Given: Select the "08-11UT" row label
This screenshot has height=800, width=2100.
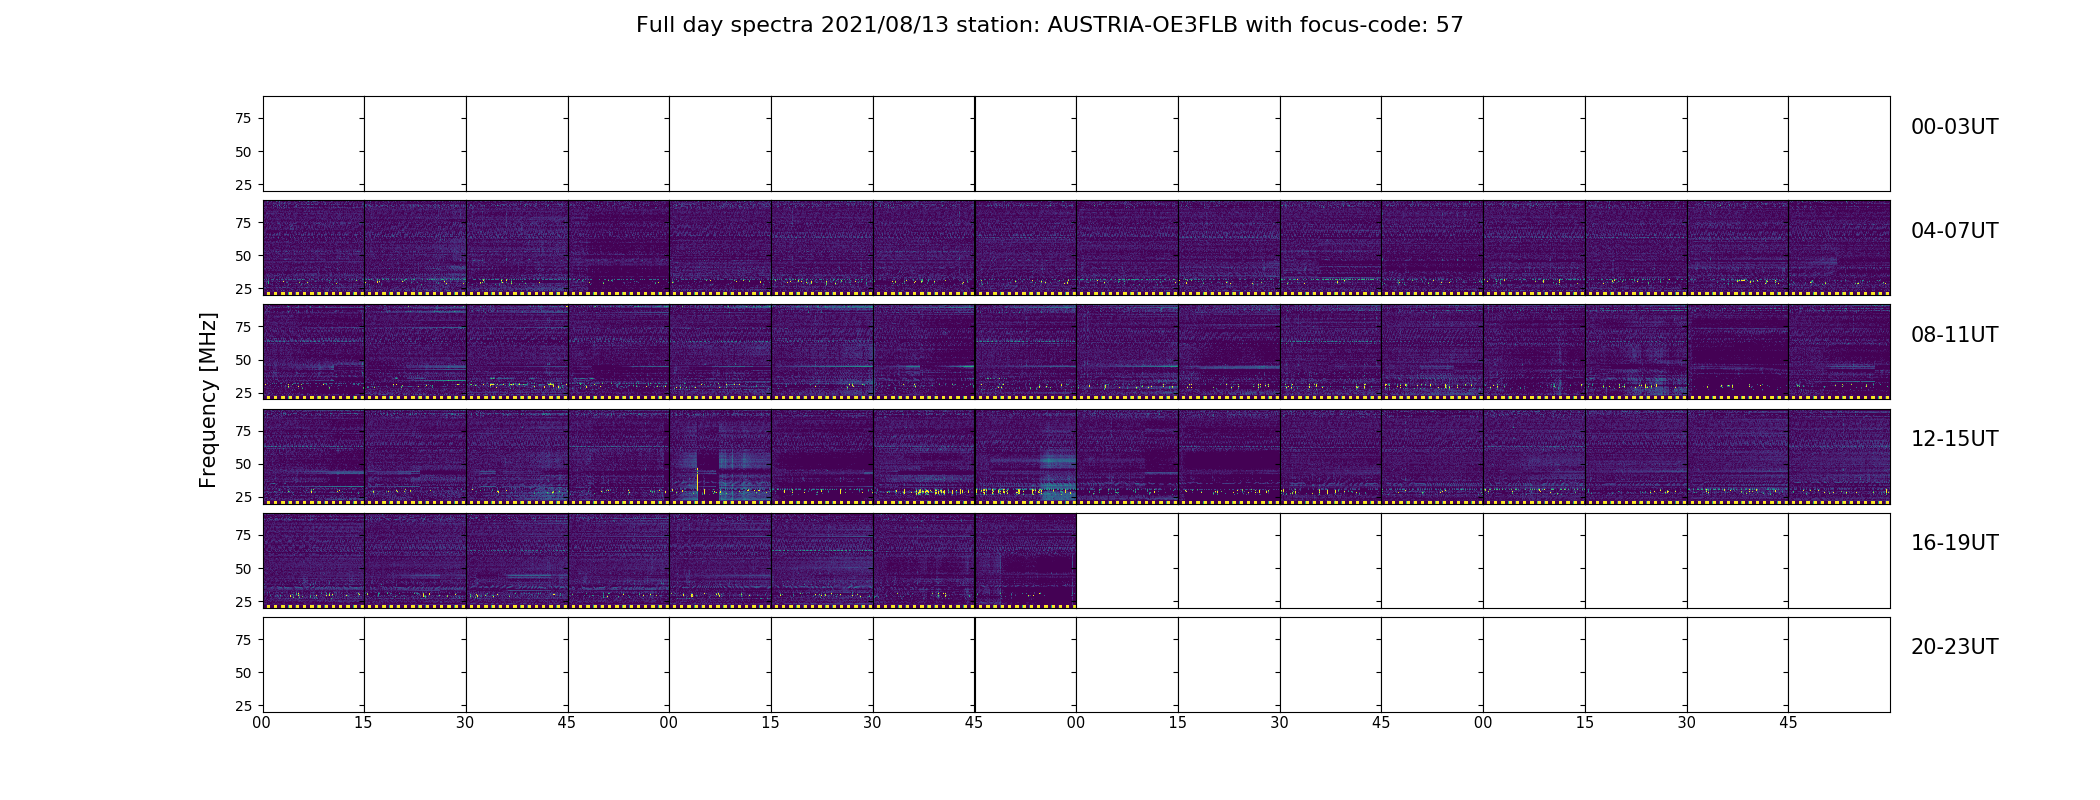Looking at the screenshot, I should coord(1954,335).
